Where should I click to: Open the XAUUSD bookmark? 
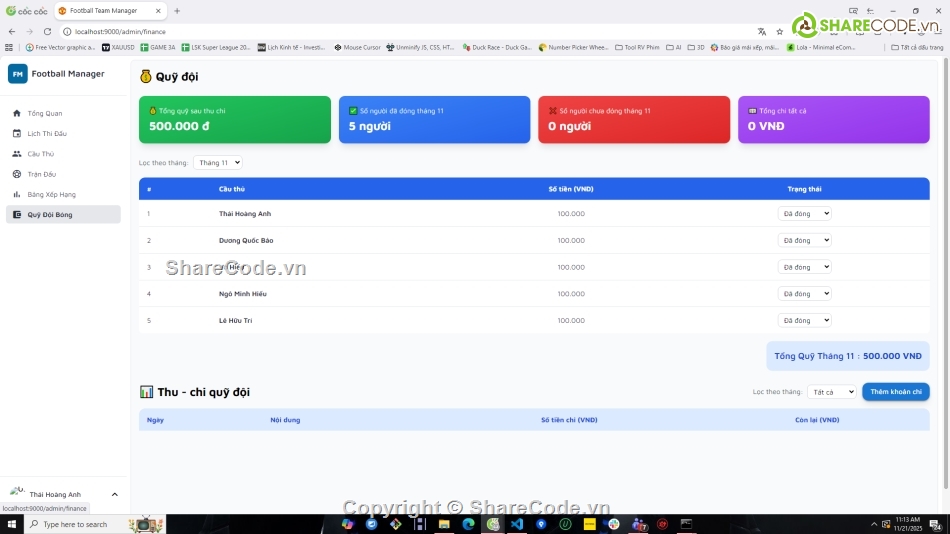(118, 47)
